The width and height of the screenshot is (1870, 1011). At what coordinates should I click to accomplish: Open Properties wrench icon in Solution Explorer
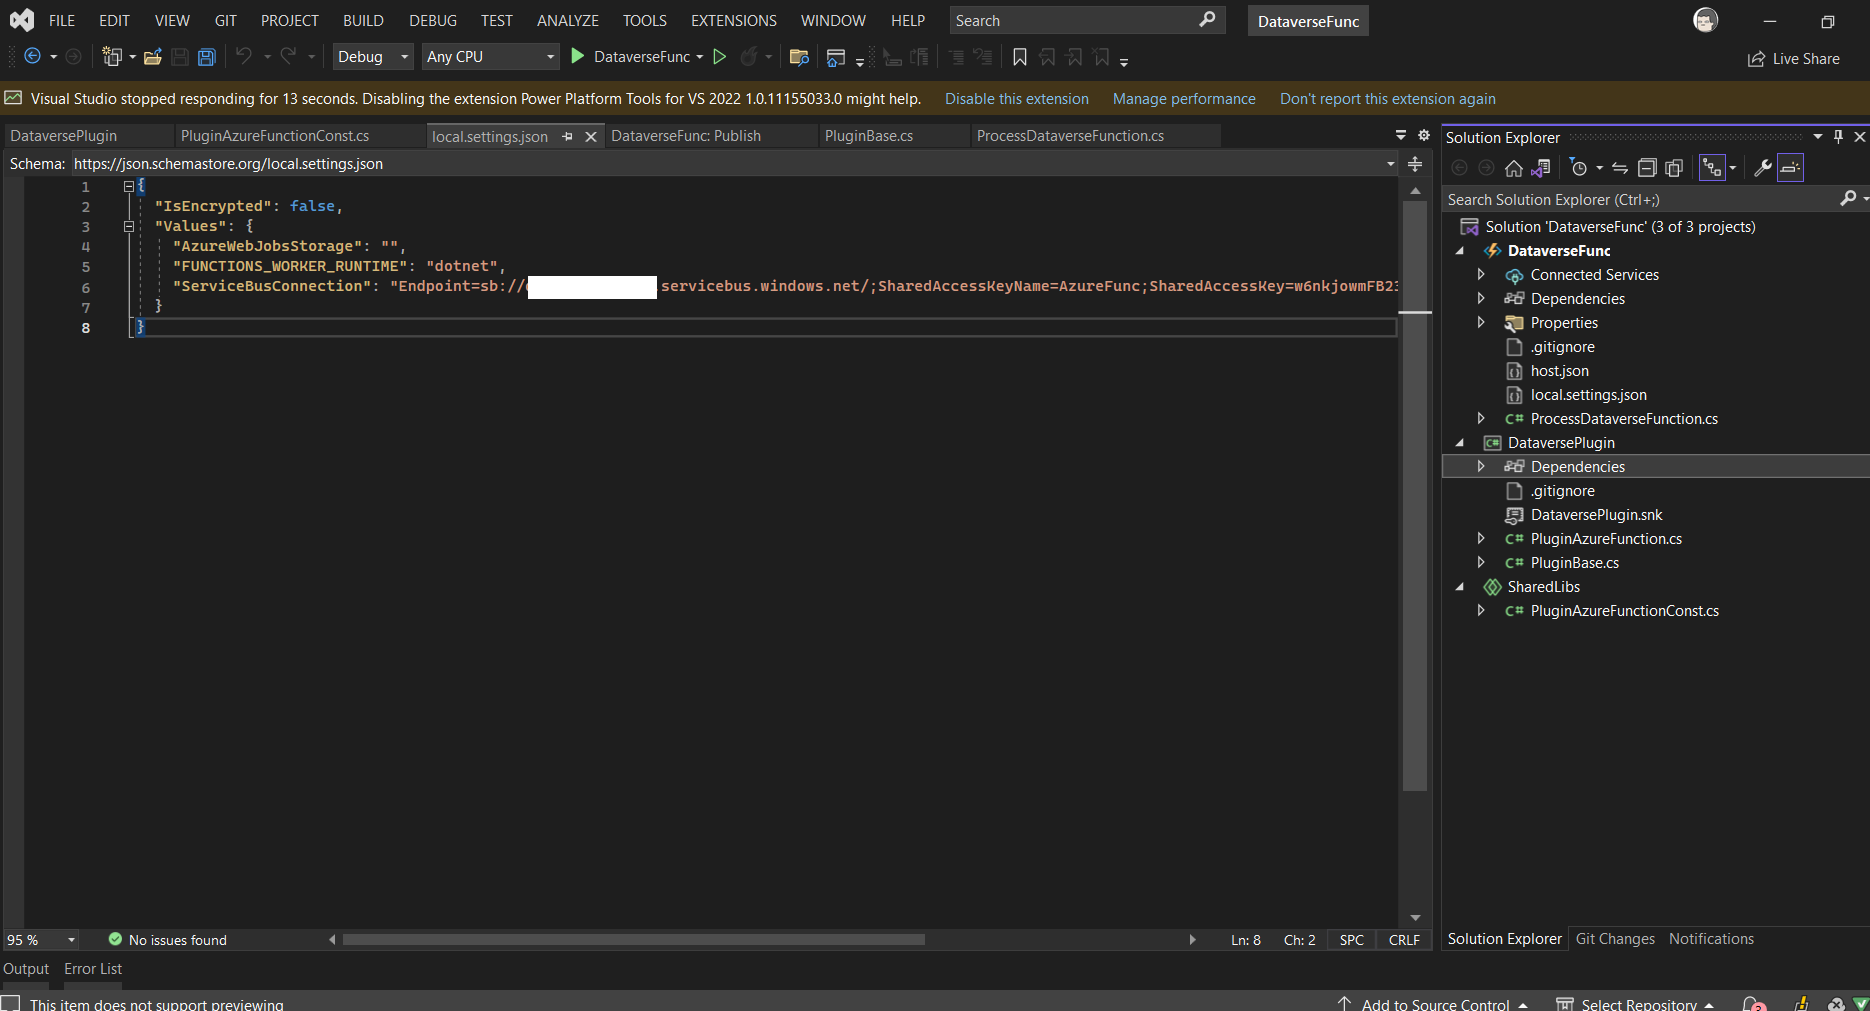tap(1763, 168)
